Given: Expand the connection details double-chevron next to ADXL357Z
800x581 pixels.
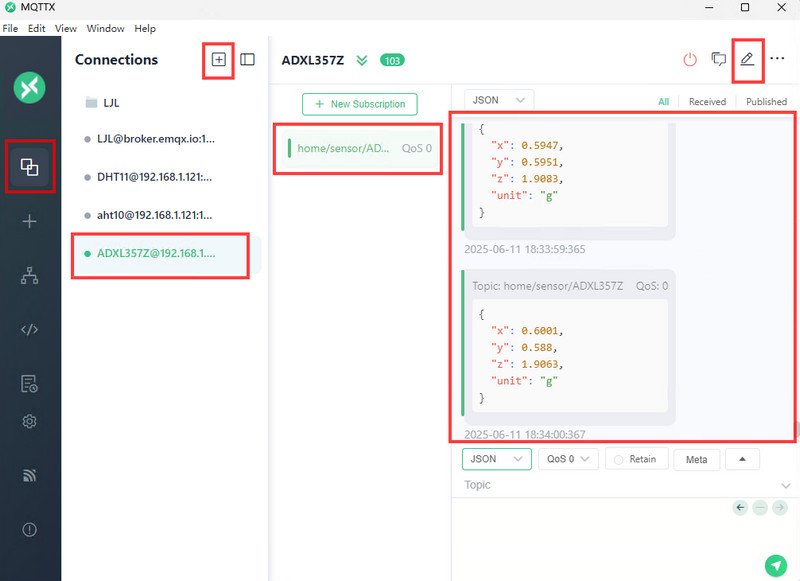Looking at the screenshot, I should [x=362, y=61].
